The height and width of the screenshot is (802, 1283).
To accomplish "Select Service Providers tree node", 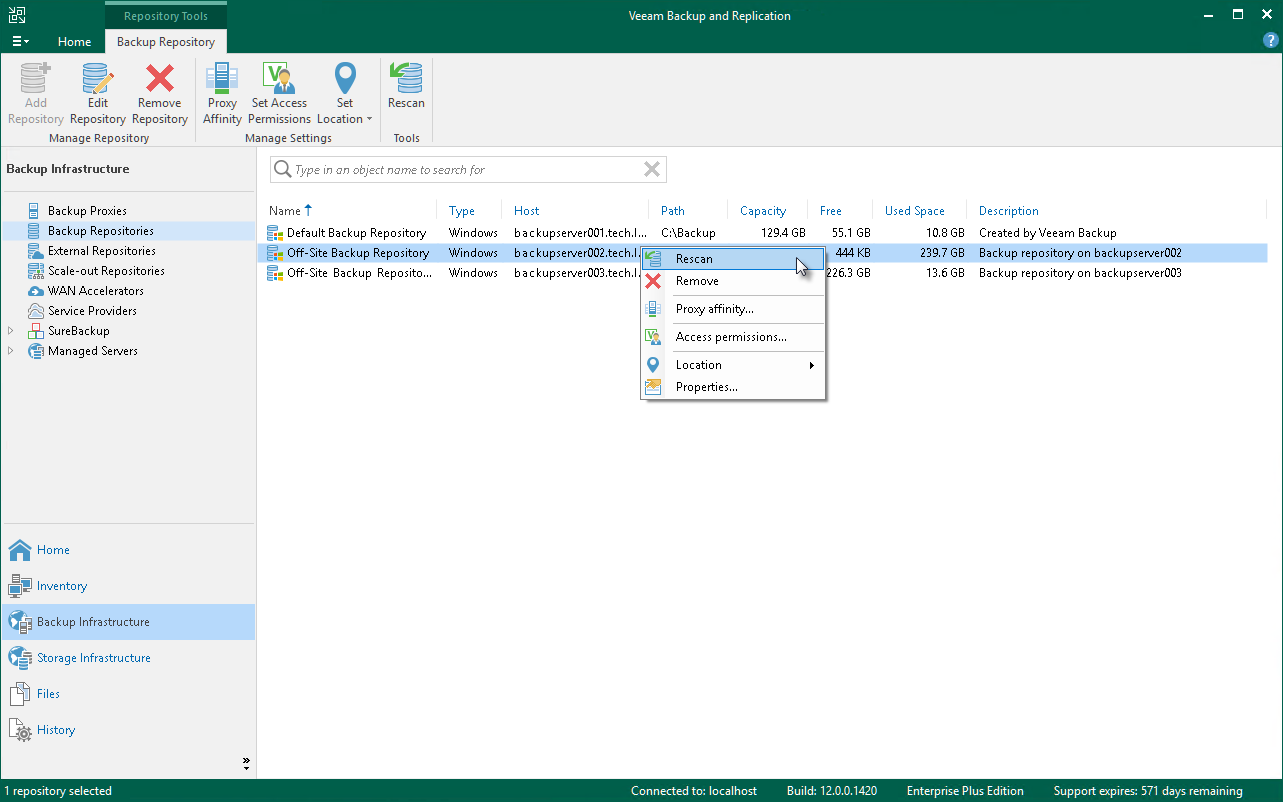I will [x=92, y=311].
